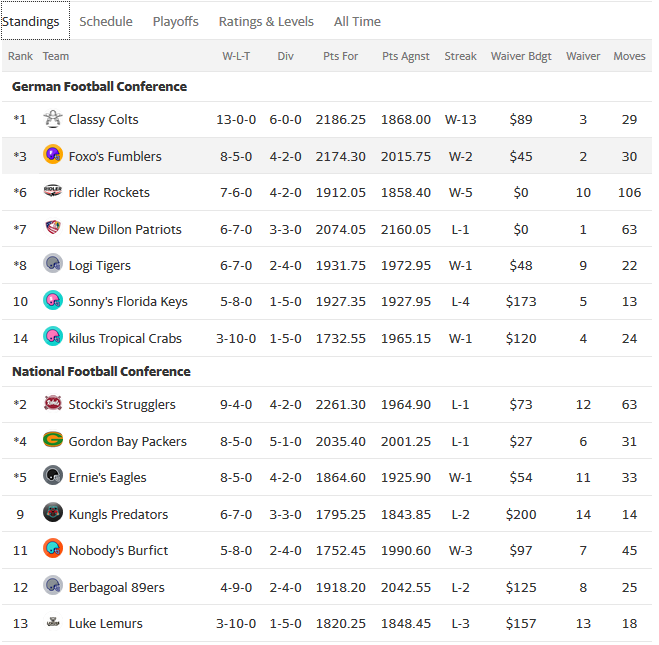Image resolution: width=659 pixels, height=645 pixels.
Task: Click the Waiver Bdgt column header
Action: pyautogui.click(x=521, y=56)
